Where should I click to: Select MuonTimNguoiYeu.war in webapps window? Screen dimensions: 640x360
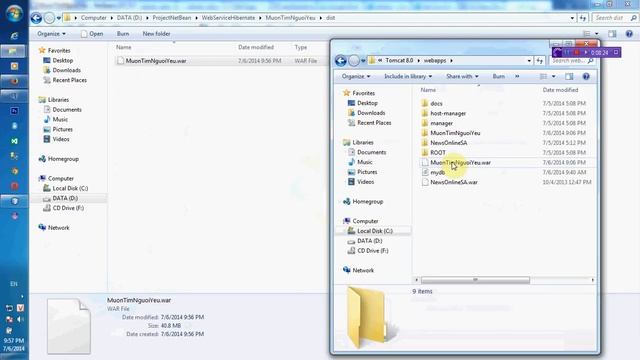pos(460,162)
